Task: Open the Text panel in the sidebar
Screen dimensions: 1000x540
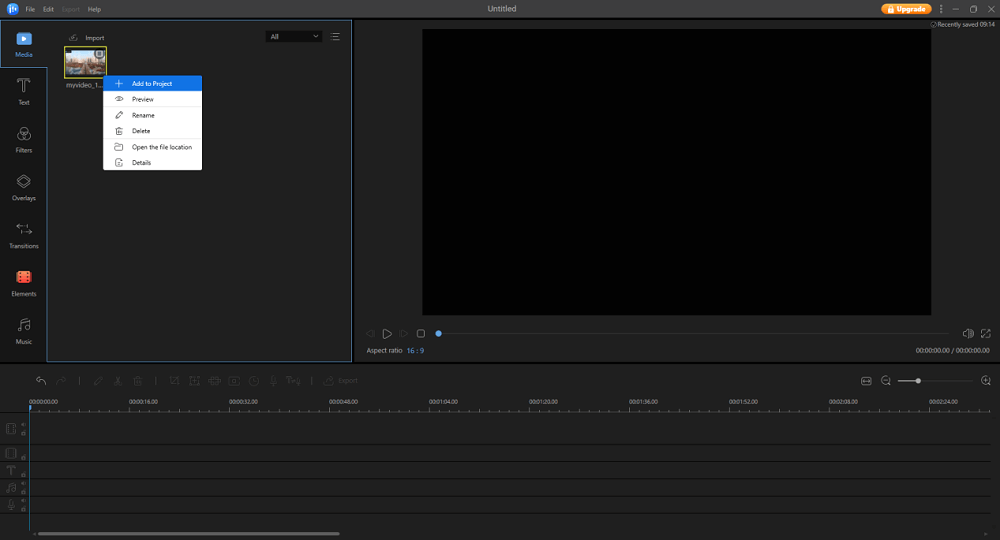Action: 23,91
